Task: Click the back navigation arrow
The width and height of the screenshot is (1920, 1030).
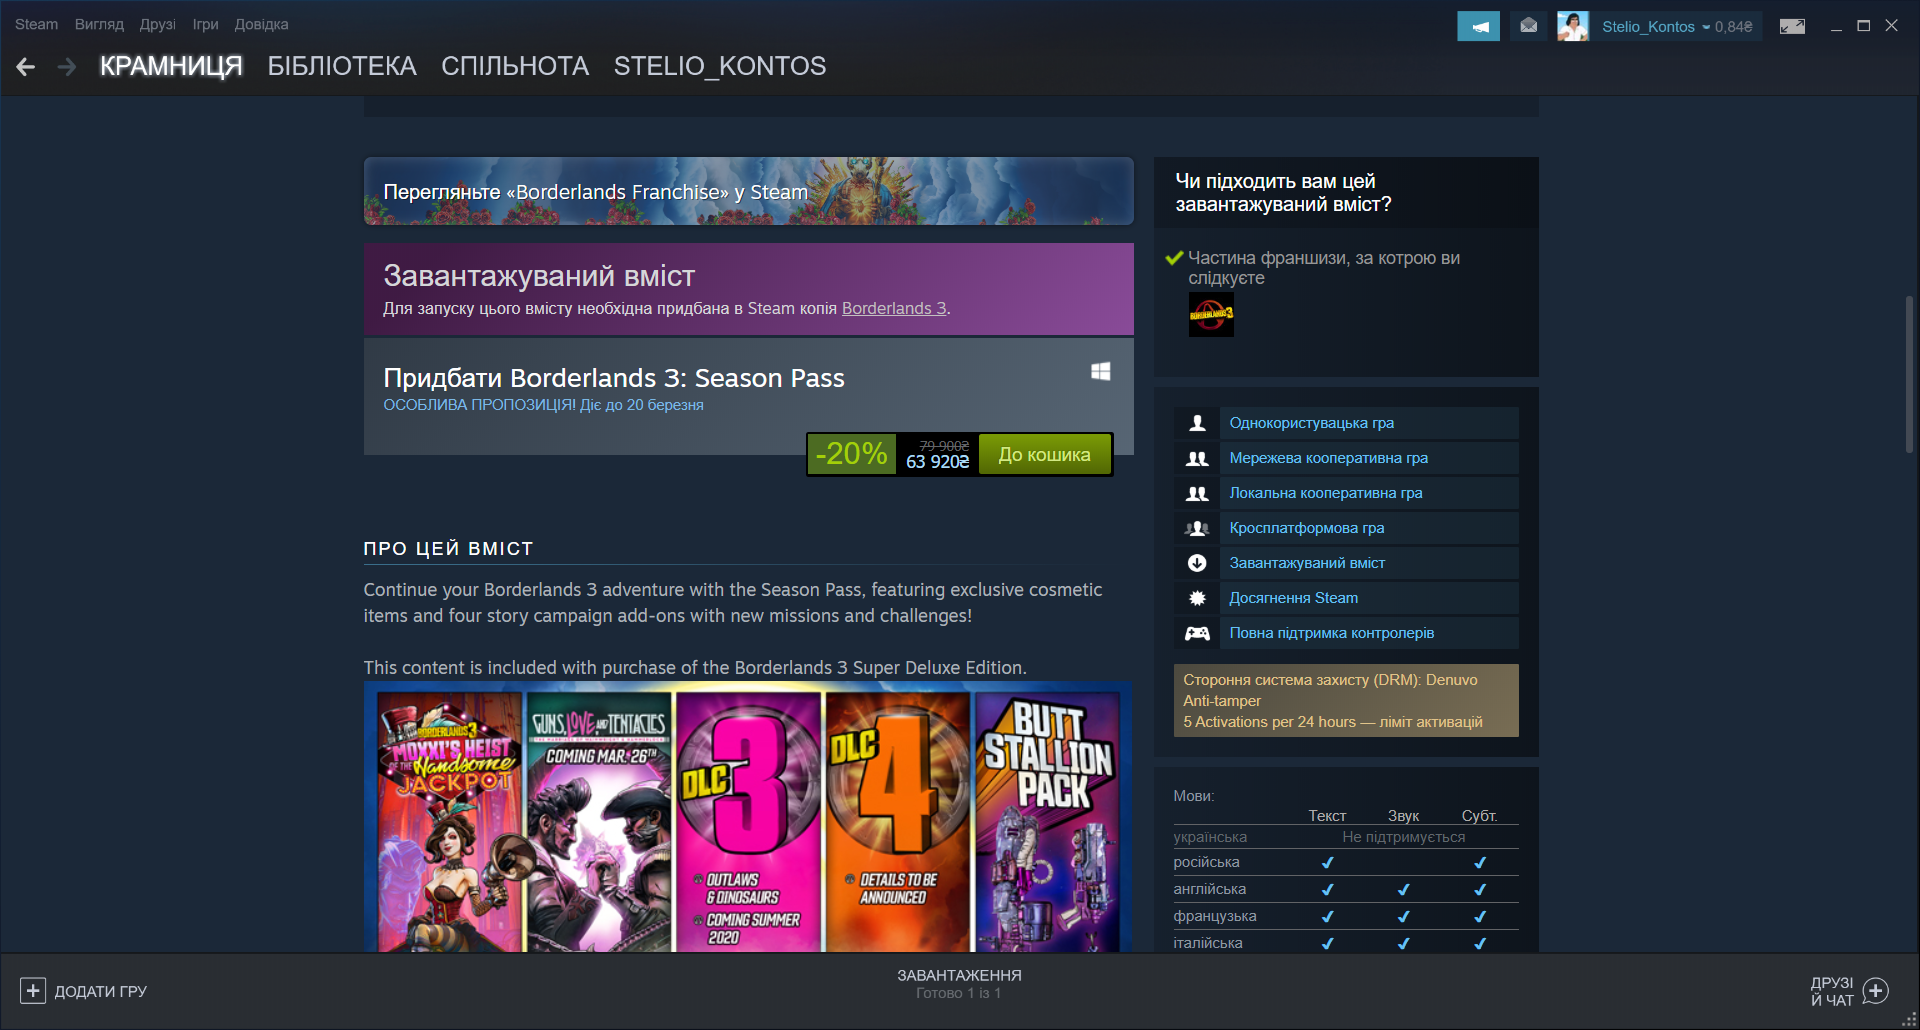Action: [26, 66]
